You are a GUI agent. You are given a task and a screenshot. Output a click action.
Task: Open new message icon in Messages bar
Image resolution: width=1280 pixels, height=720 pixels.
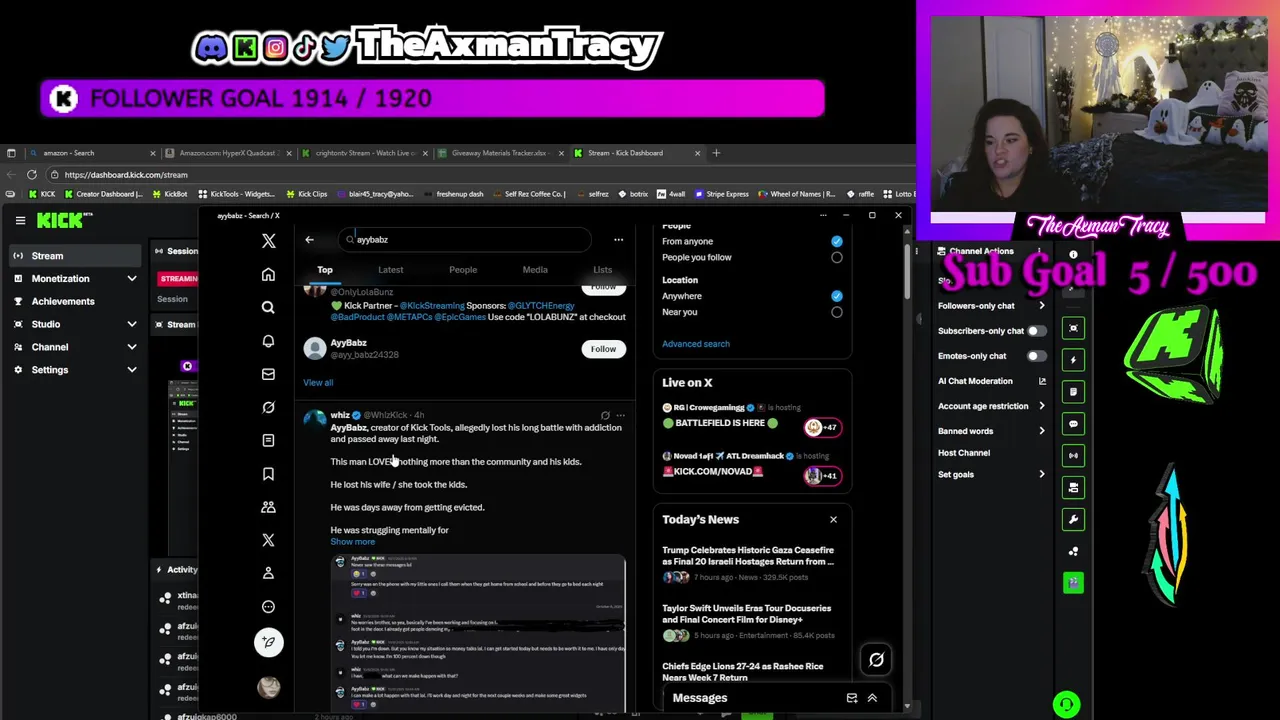pyautogui.click(x=852, y=698)
